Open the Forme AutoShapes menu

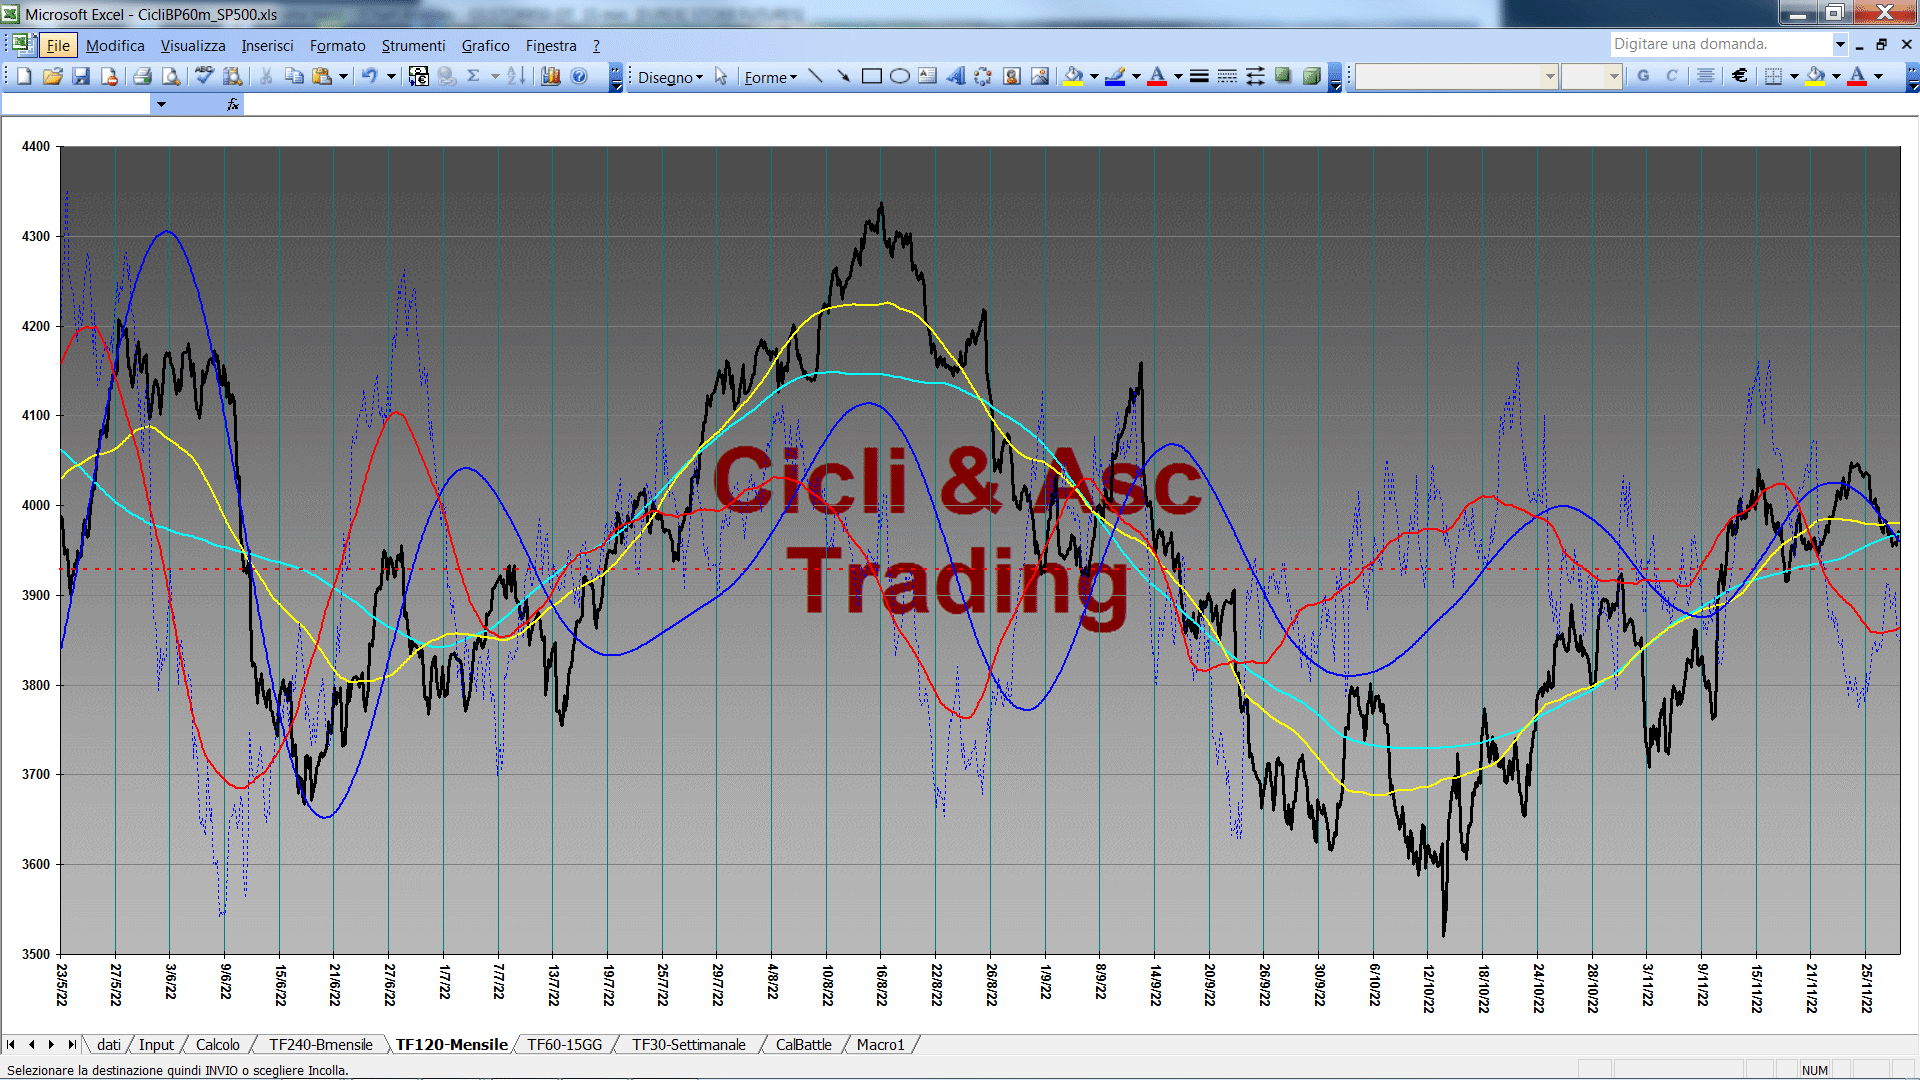pos(770,77)
